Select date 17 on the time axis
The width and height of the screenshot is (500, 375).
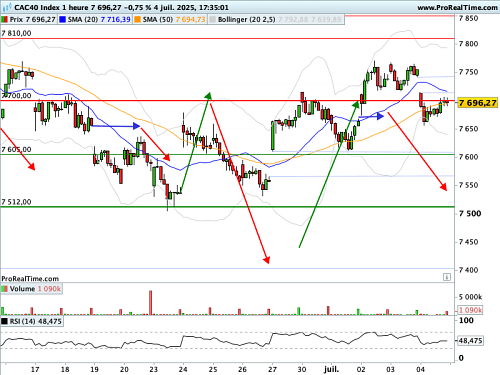[x=35, y=369]
